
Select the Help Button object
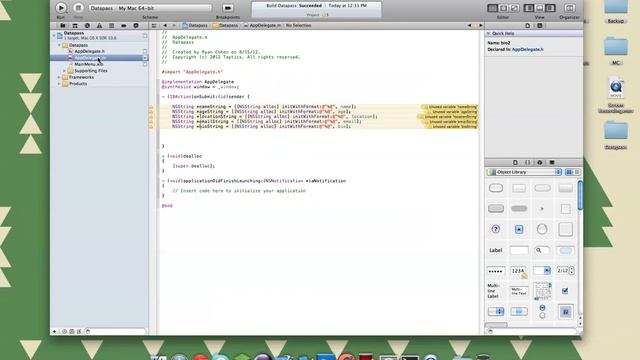click(x=496, y=229)
